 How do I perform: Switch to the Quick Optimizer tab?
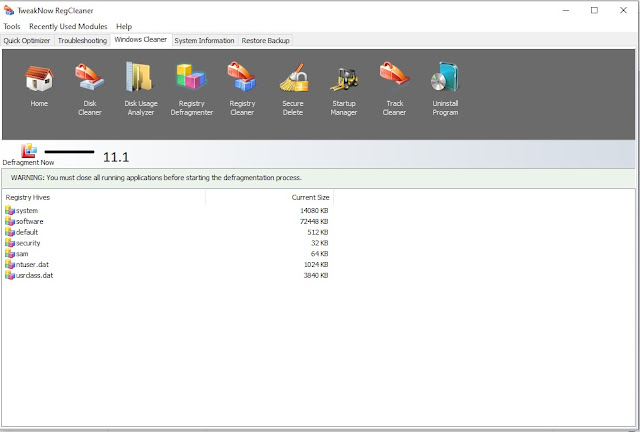[27, 40]
